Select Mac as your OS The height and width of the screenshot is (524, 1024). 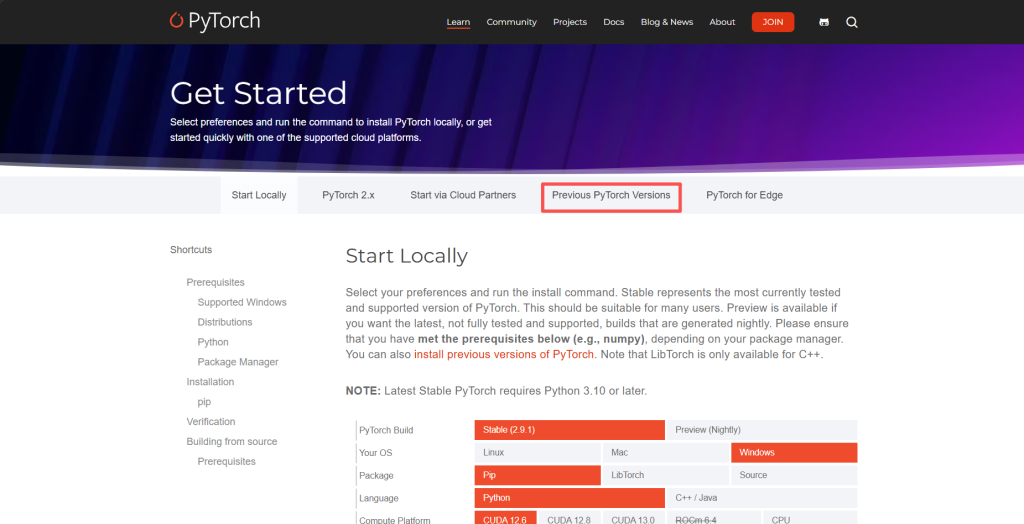665,453
